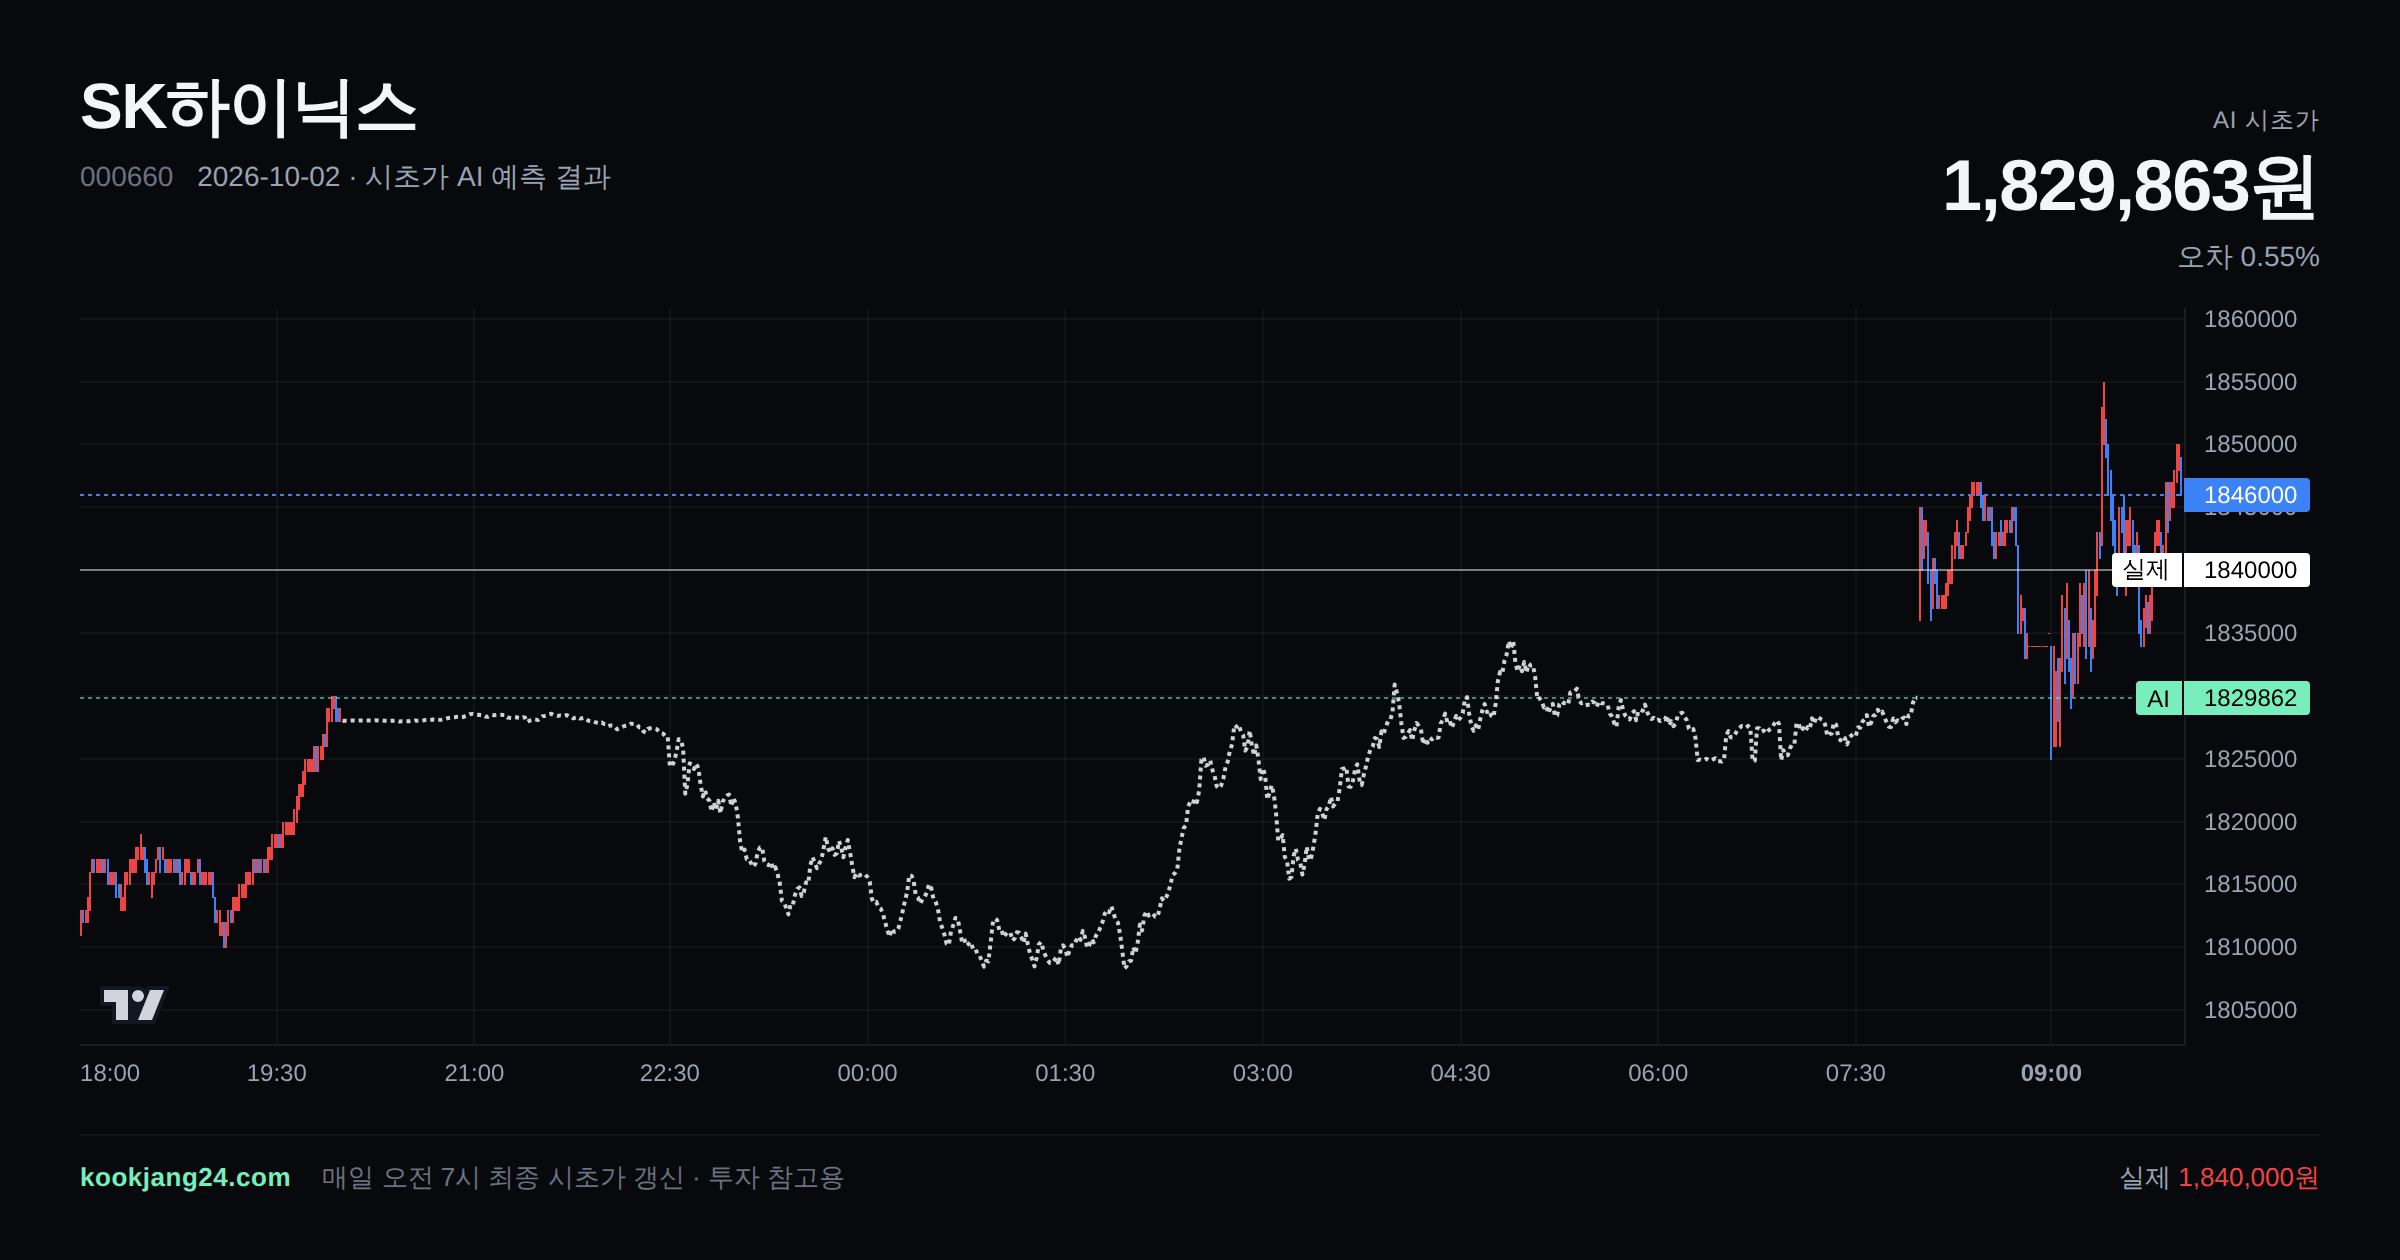Click the 1835000 price axis value
This screenshot has height=1260, width=2400.
pos(2250,633)
